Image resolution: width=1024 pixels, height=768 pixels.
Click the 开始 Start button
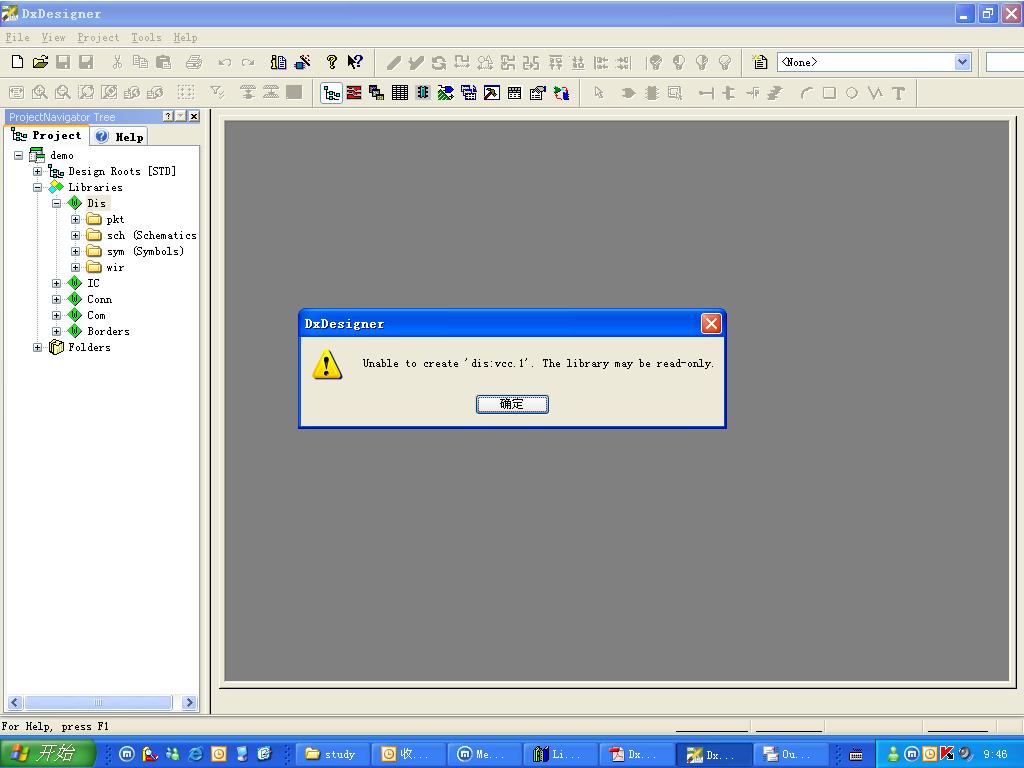click(x=47, y=754)
